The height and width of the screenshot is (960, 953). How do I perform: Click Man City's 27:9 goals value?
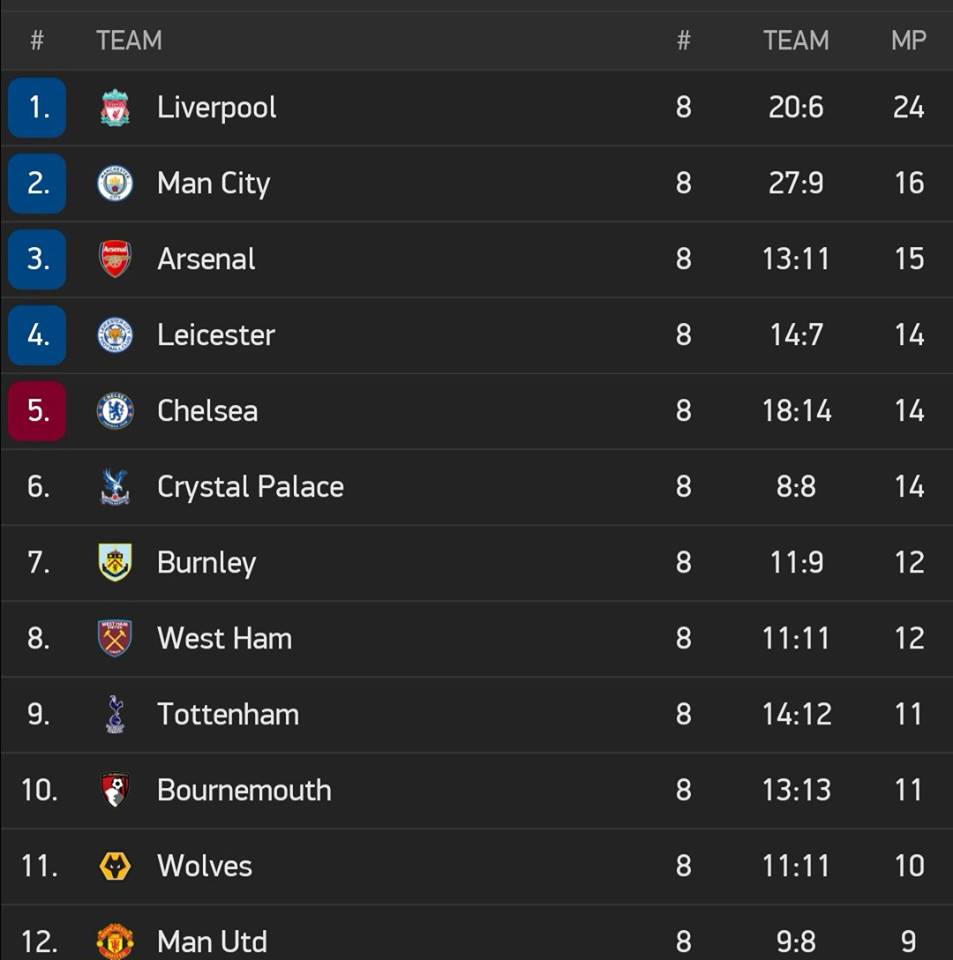pos(796,184)
